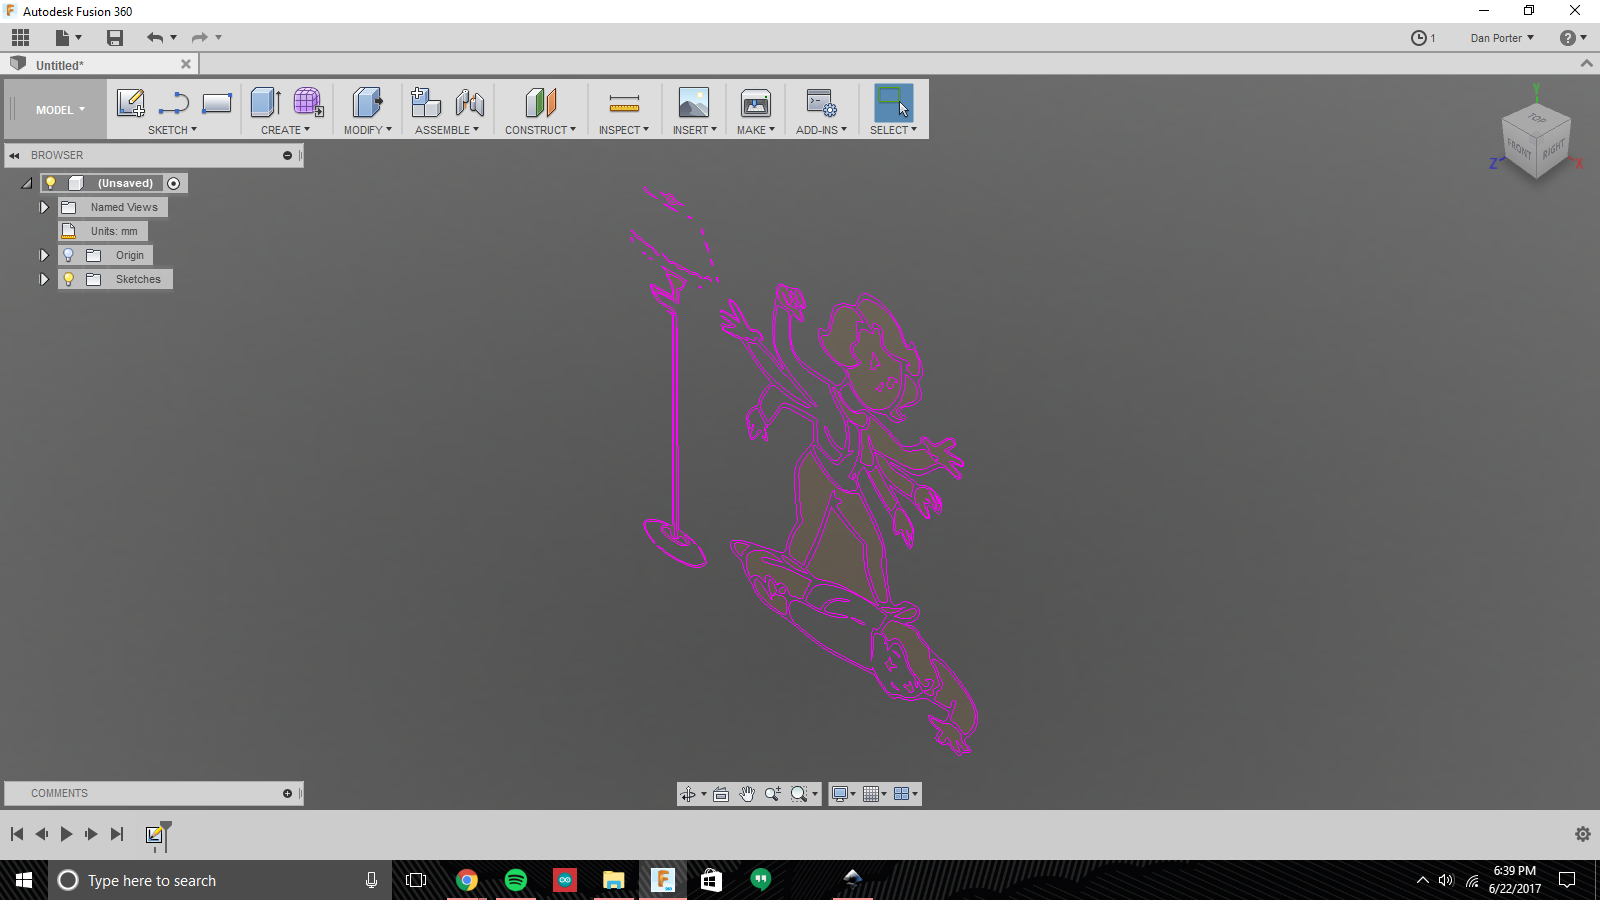Click the Press Pull modify icon
1600x900 pixels.
(x=367, y=102)
